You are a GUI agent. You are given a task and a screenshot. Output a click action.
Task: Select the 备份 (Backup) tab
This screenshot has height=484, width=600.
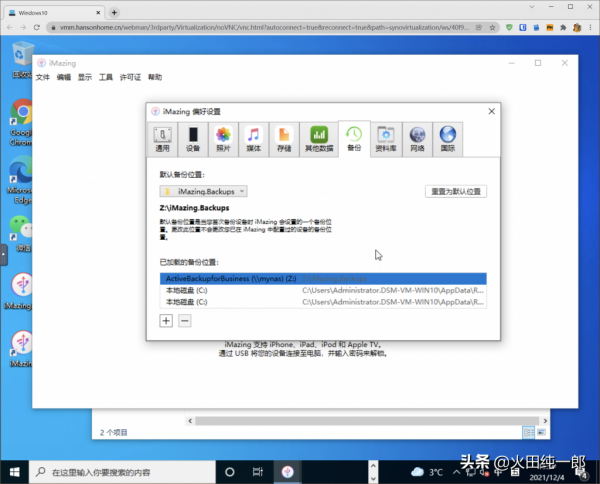click(x=354, y=139)
